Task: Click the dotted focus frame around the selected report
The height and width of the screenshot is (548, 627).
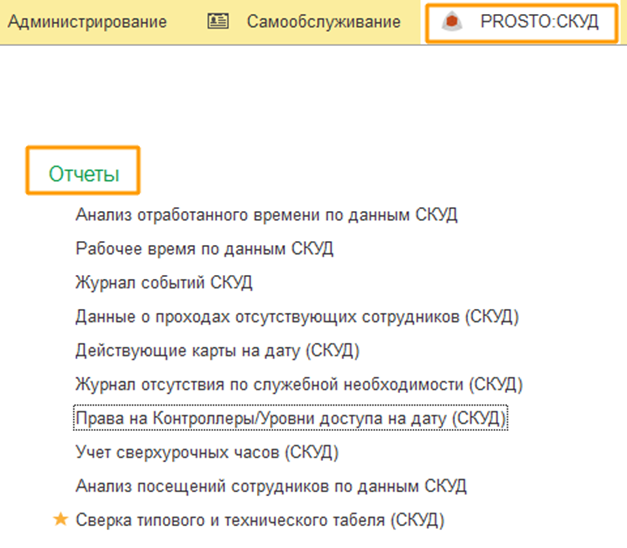Action: (509, 417)
